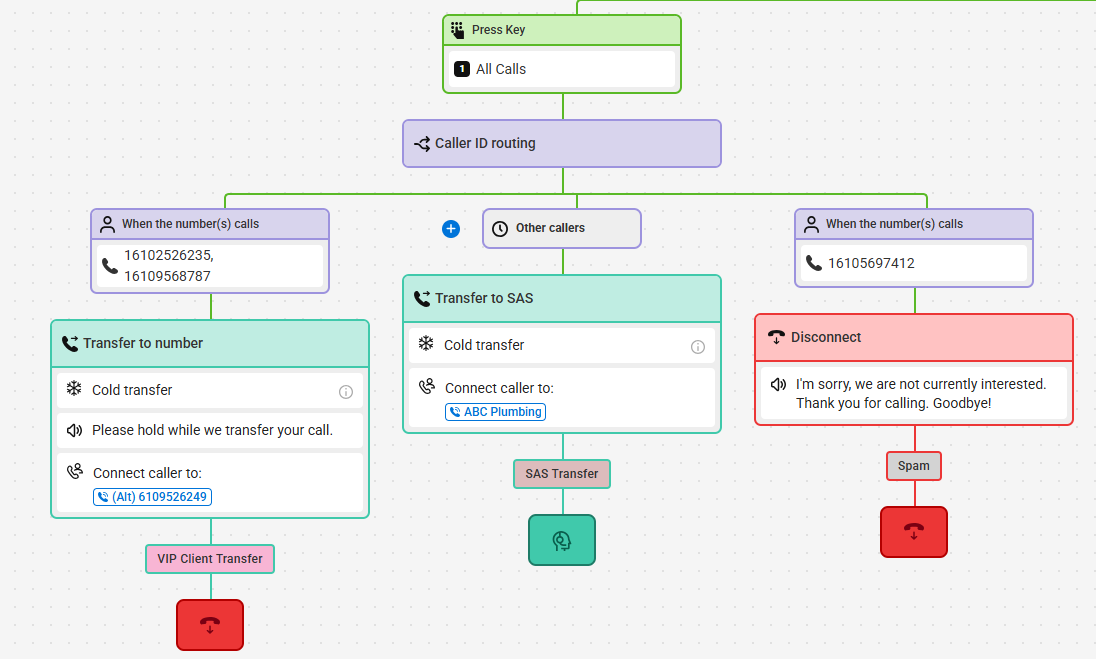Screen dimensions: 1096x659
Task: Click the Caller ID routing branch icon
Action: 421,144
